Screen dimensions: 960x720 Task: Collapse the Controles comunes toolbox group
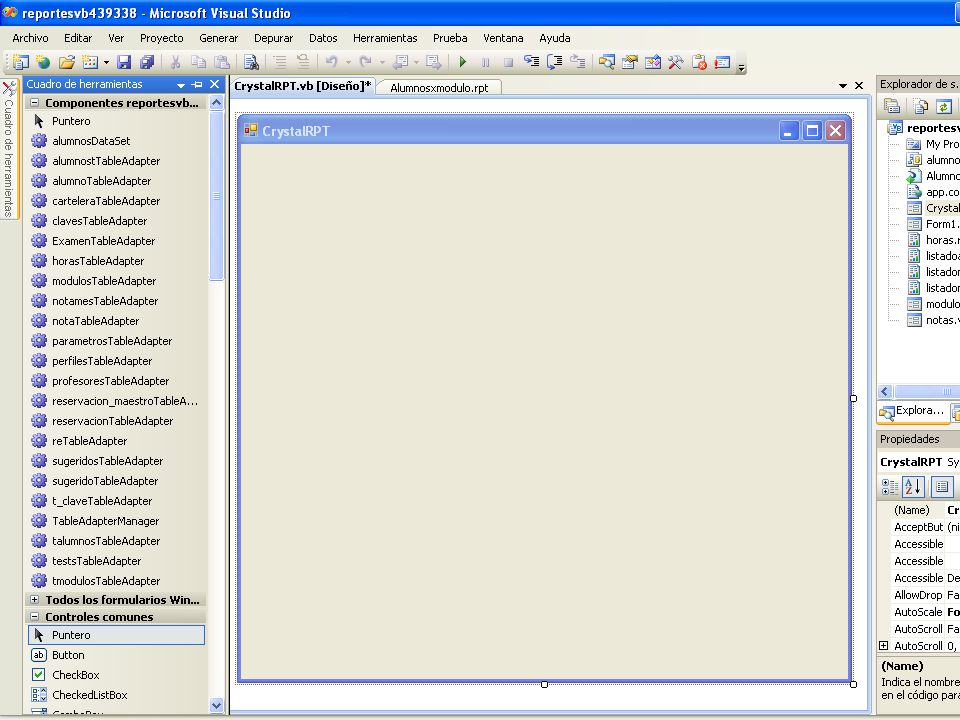[34, 617]
